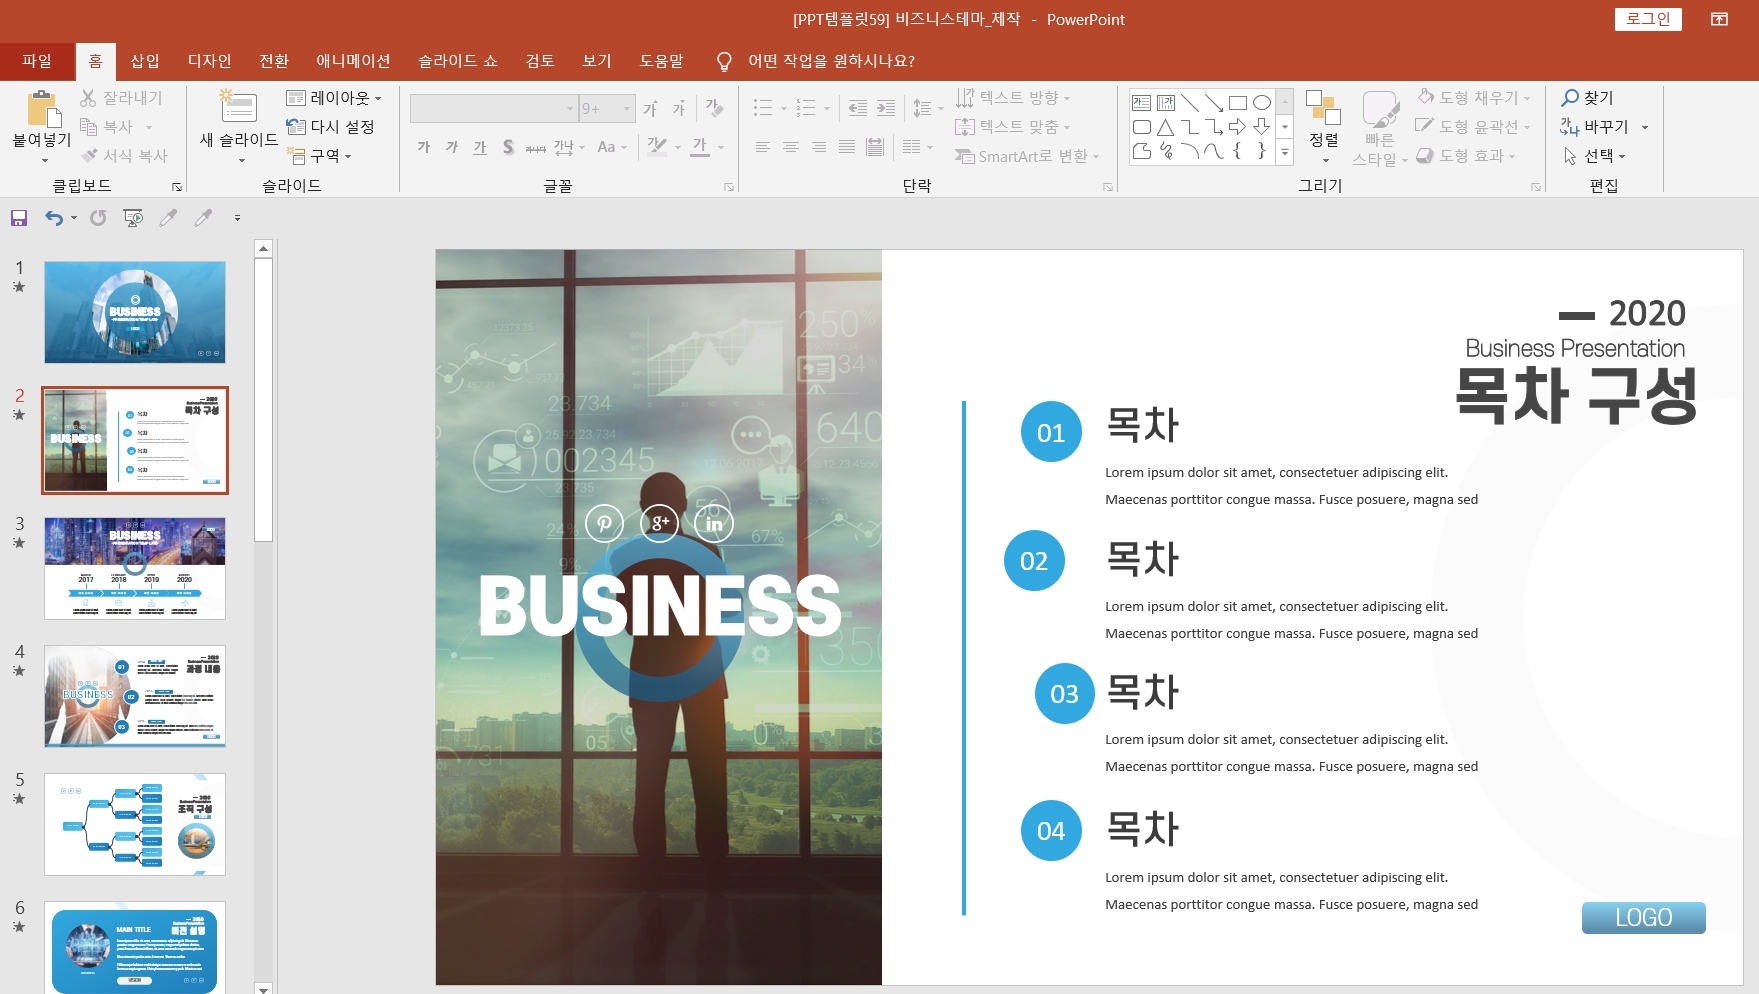Viewport: 1759px width, 994px height.
Task: Select the Oval shape in shapes gallery
Action: pyautogui.click(x=1261, y=103)
